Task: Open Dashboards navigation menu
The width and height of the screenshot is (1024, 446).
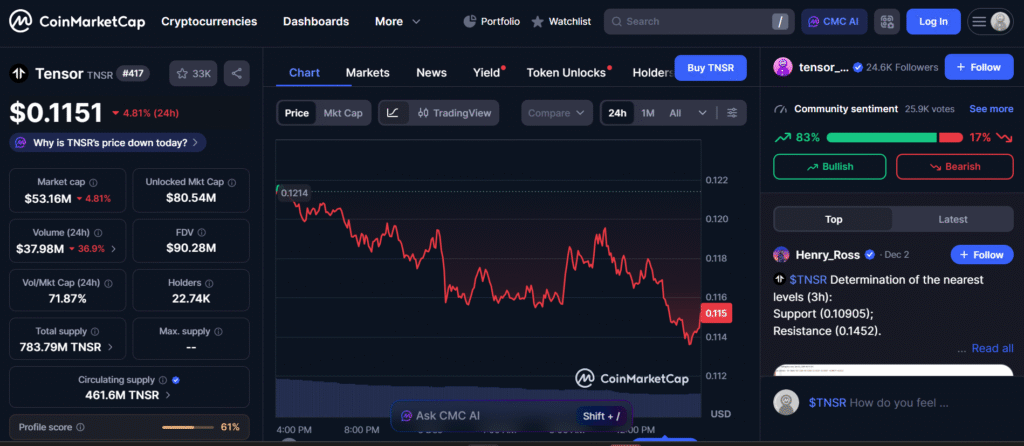Action: point(316,22)
